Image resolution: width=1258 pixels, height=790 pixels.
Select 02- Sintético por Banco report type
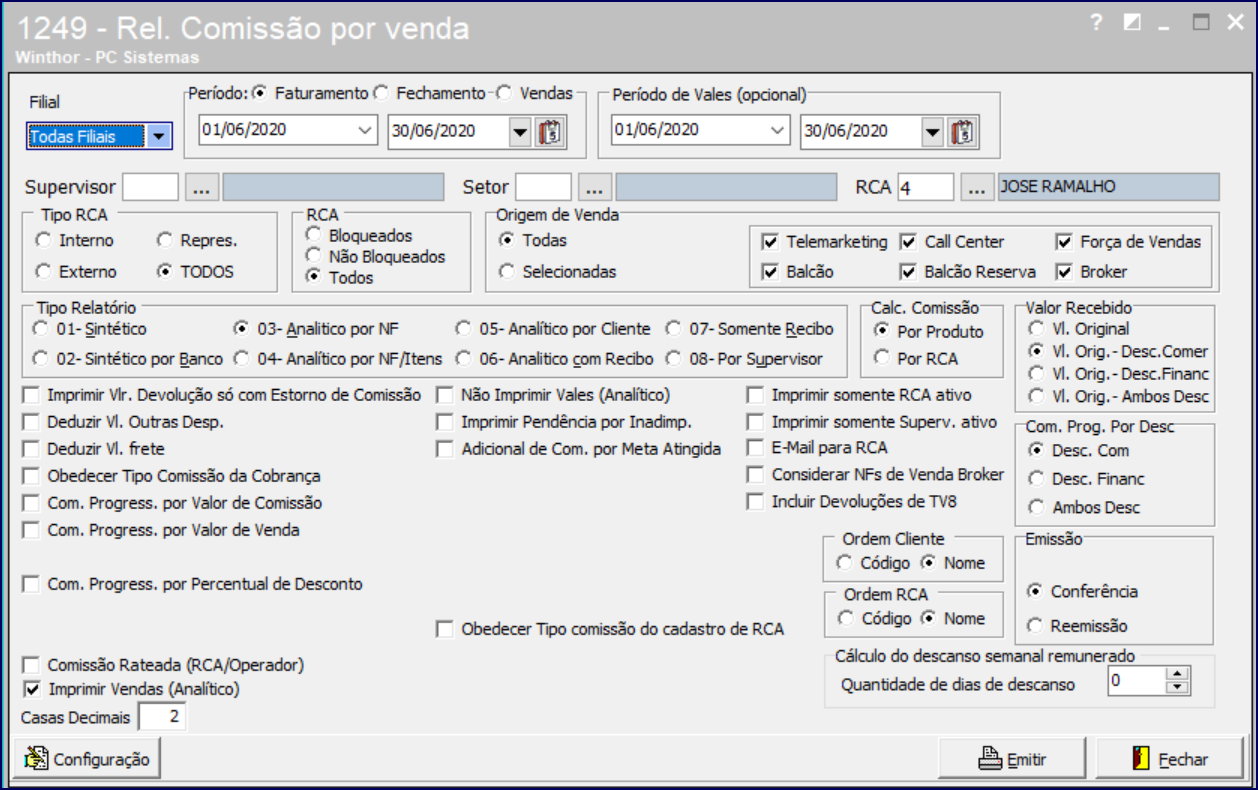tap(40, 358)
